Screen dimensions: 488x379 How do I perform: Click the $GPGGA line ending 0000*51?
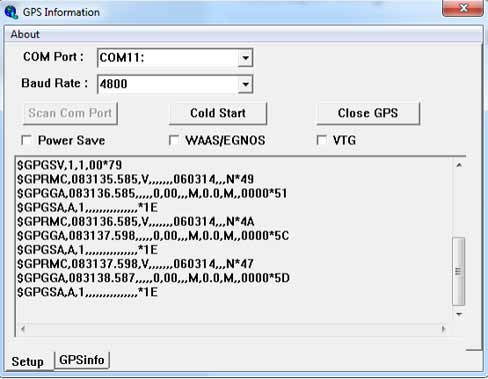pyautogui.click(x=152, y=193)
